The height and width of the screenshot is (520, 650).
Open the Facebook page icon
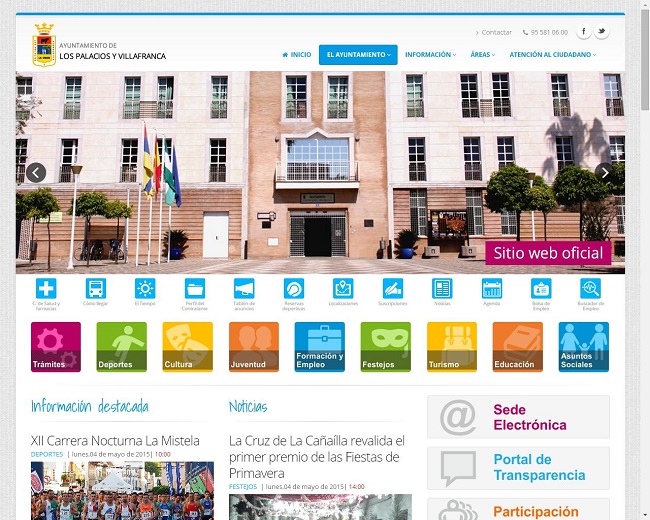(x=584, y=32)
